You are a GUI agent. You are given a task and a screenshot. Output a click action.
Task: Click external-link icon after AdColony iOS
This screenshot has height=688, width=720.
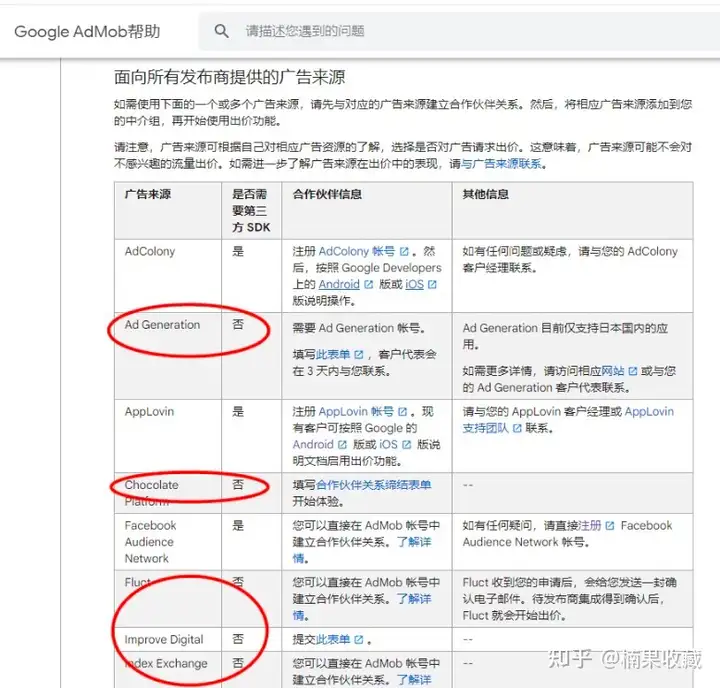(432, 285)
